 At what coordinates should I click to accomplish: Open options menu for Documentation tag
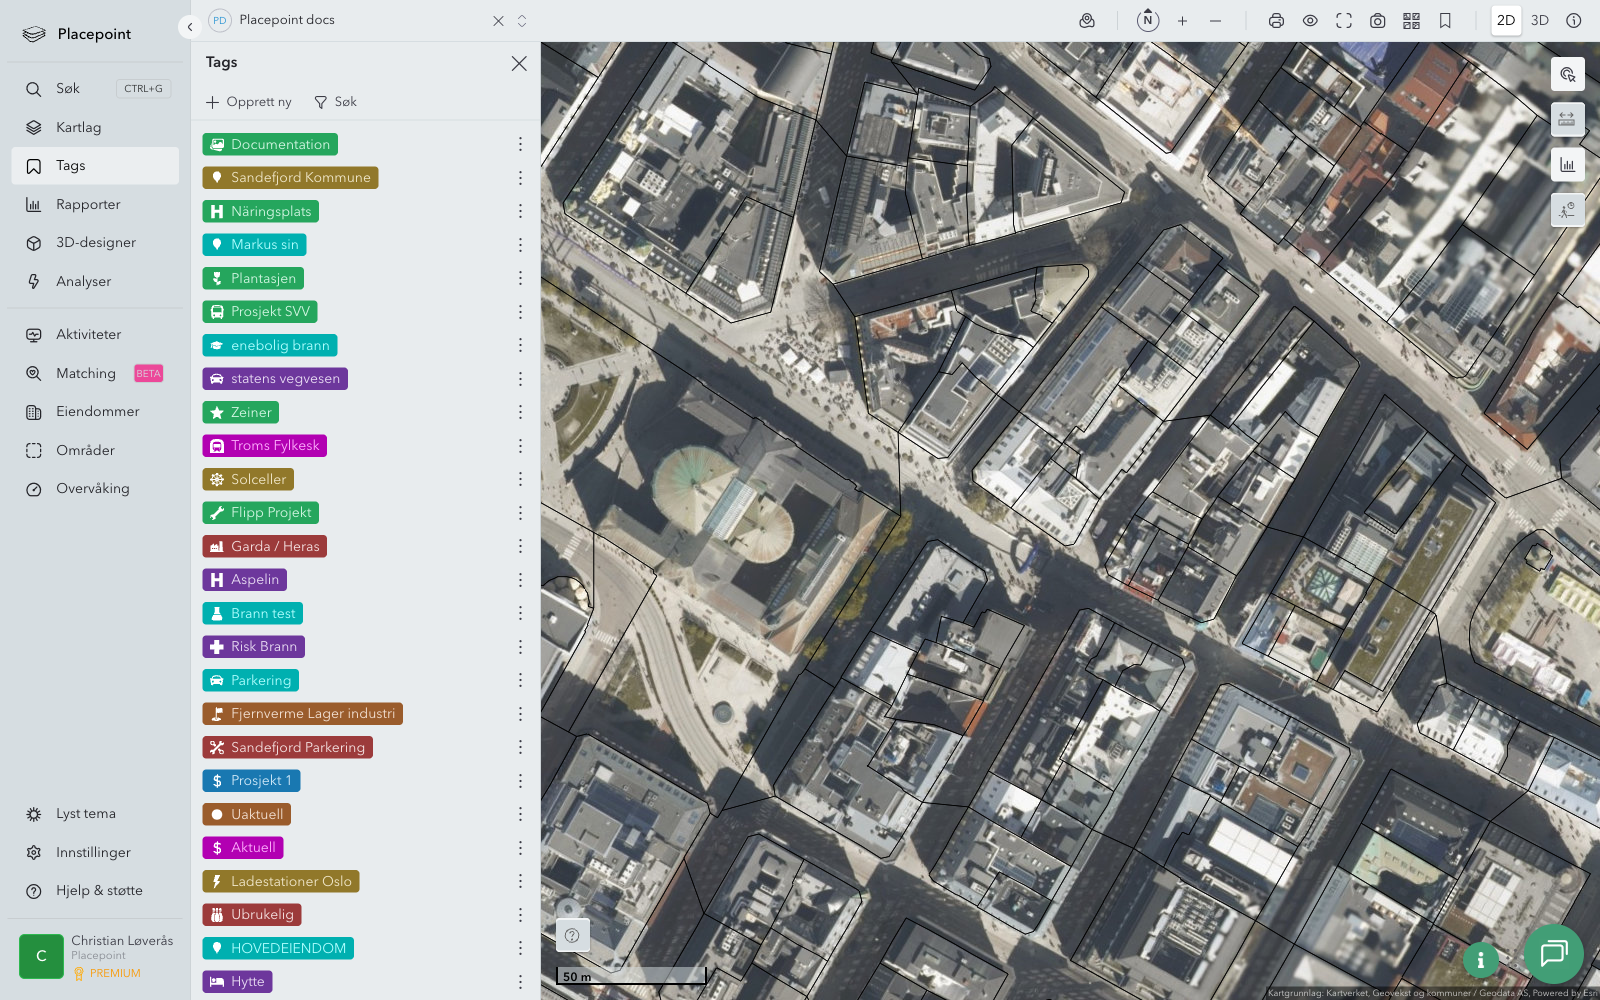[520, 144]
